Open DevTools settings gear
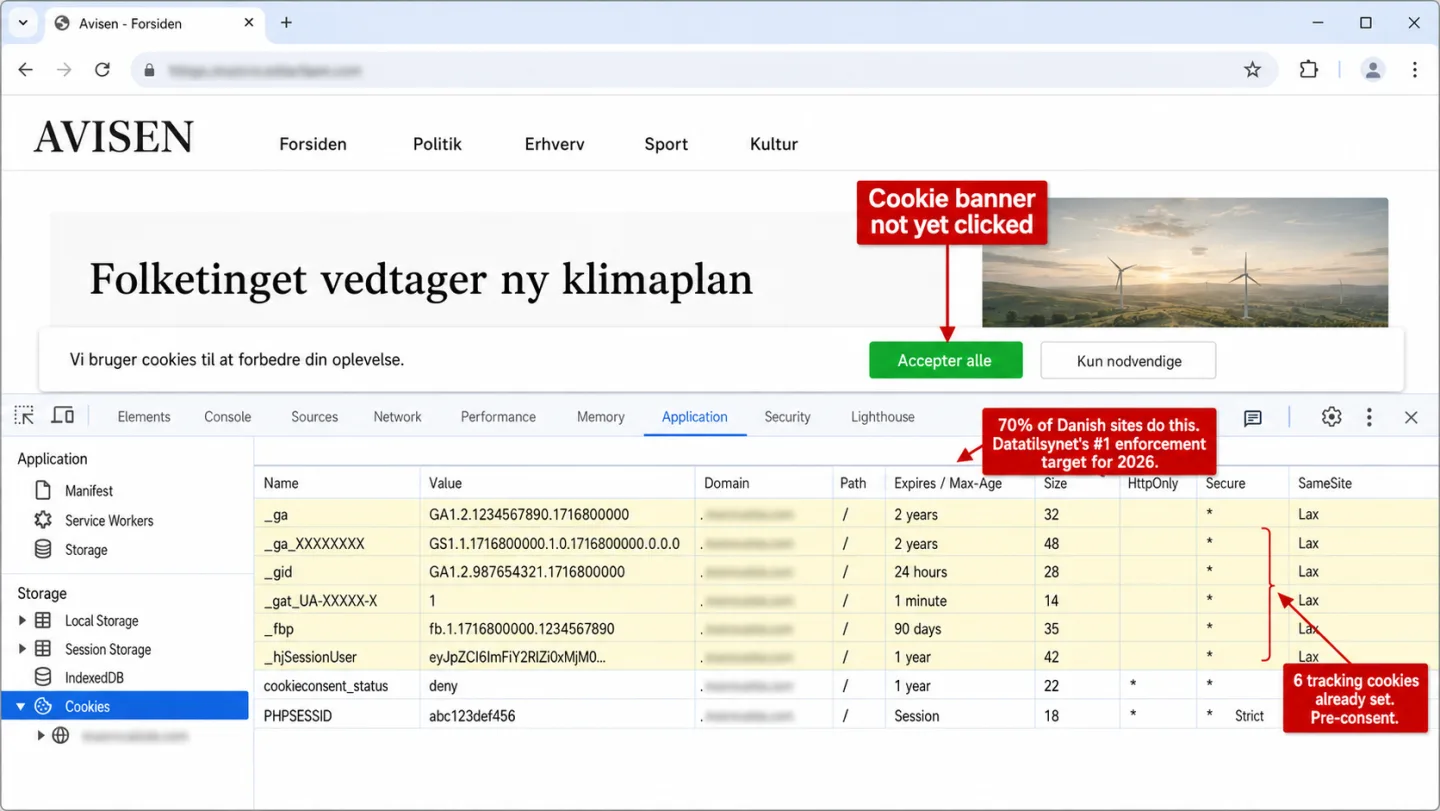The height and width of the screenshot is (811, 1440). (x=1331, y=417)
